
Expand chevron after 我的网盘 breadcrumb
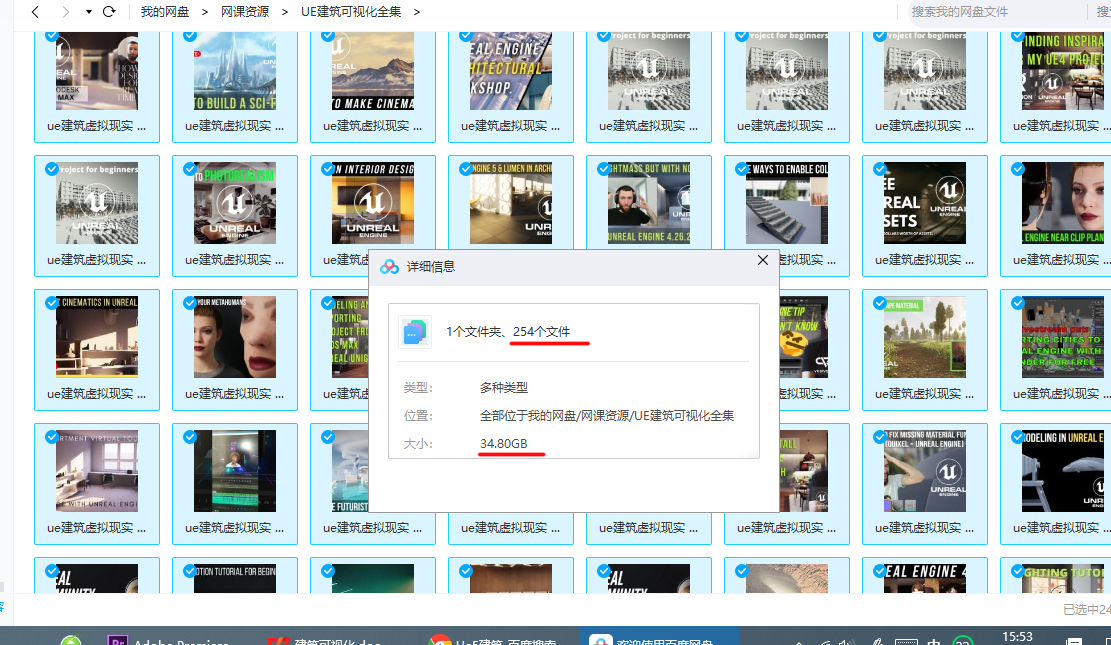pyautogui.click(x=205, y=12)
